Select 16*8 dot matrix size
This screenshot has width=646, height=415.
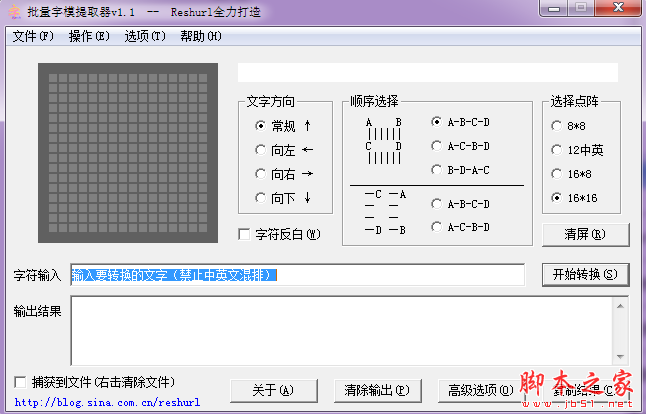click(x=557, y=174)
